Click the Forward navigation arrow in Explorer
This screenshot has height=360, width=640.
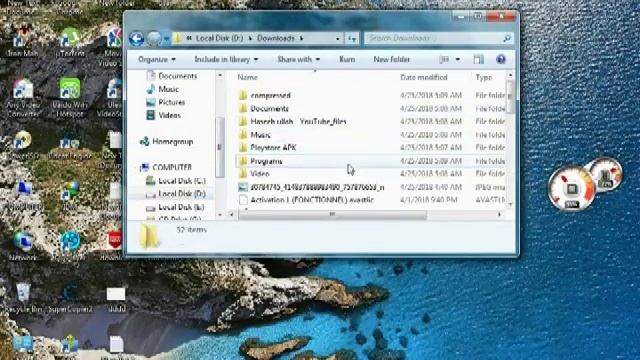coord(154,38)
